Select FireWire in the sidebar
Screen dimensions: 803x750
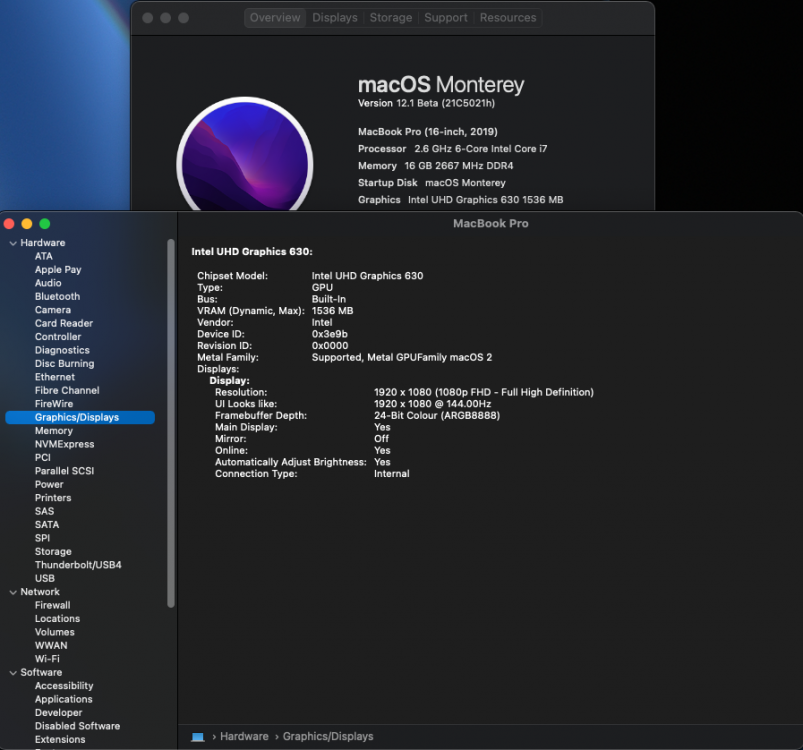tap(54, 404)
